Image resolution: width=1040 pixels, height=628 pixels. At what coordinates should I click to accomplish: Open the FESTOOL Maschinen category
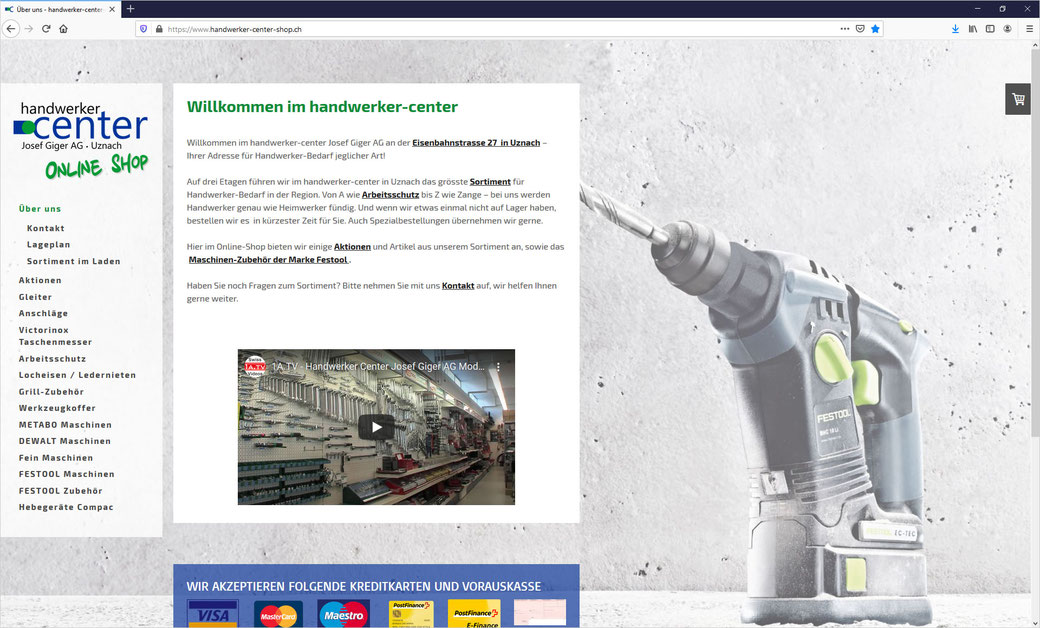(x=66, y=474)
